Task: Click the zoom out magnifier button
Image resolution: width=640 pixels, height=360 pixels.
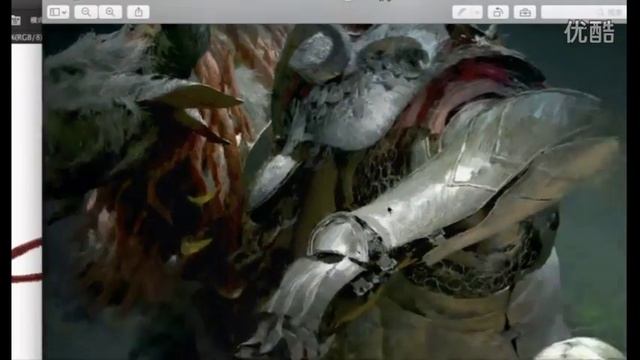Action: [x=86, y=12]
